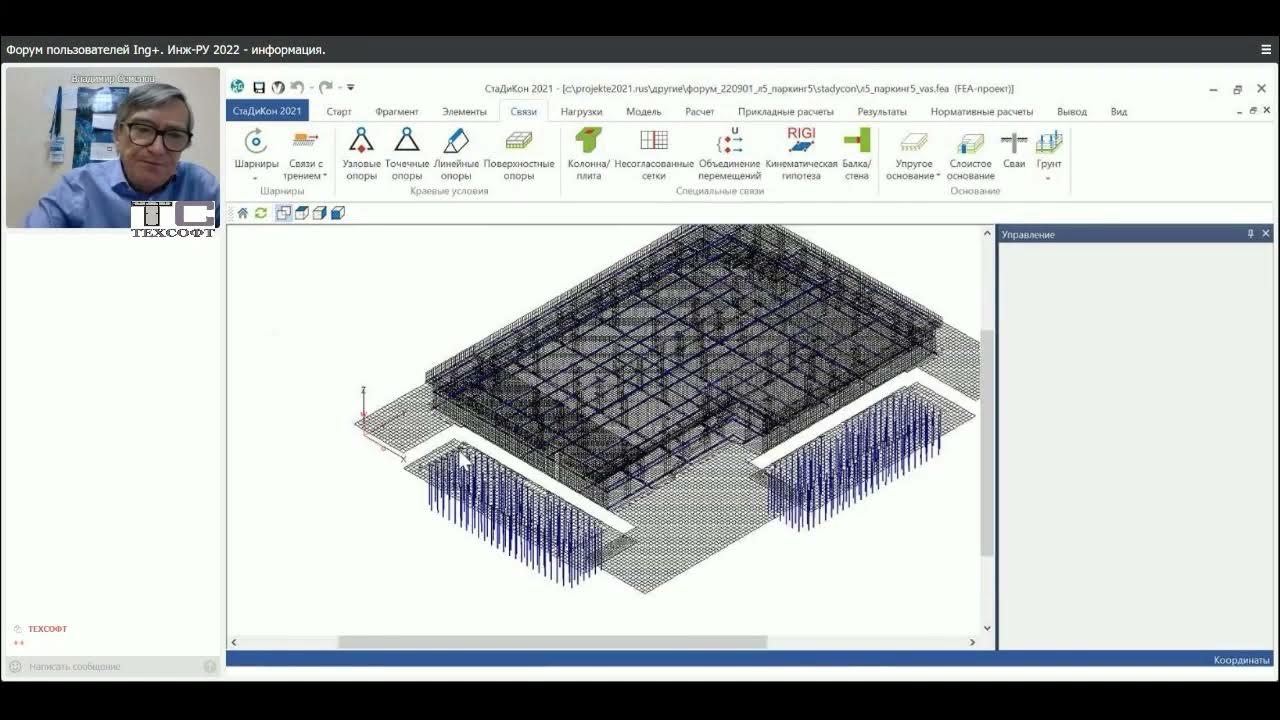1280x720 pixels.
Task: Open Несогласованные сетки tool
Action: pos(654,153)
